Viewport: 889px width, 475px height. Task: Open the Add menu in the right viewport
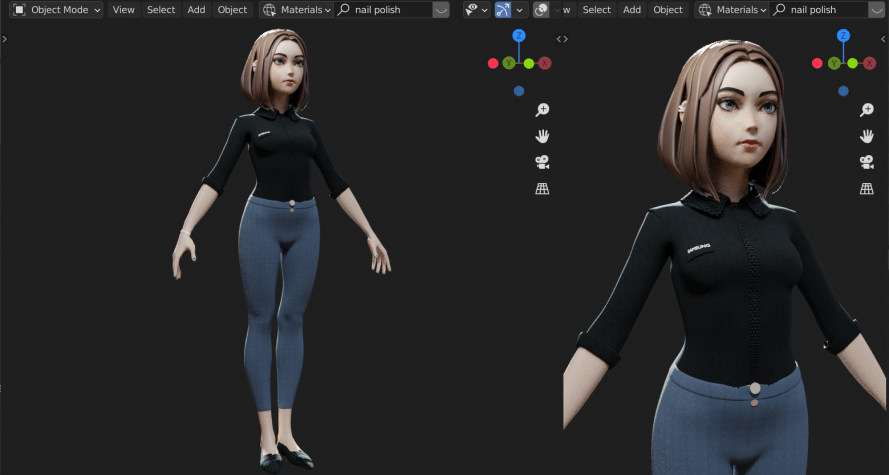(632, 10)
